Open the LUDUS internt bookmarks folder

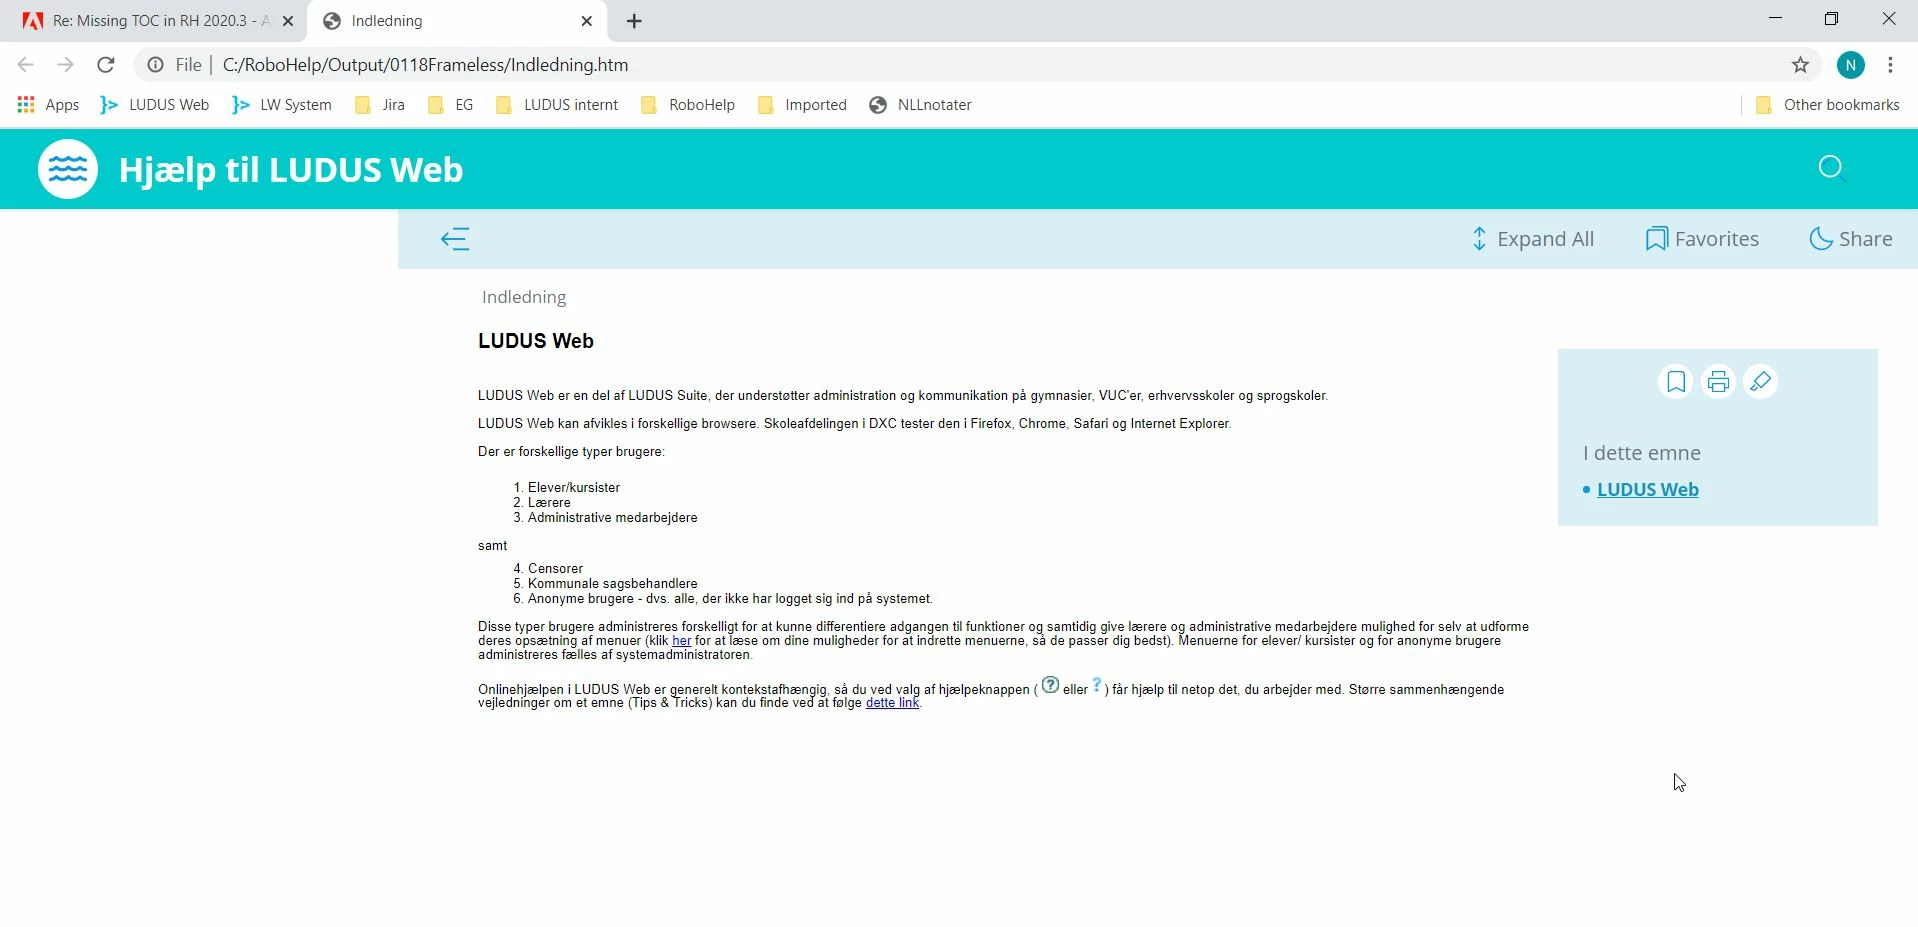click(x=557, y=105)
